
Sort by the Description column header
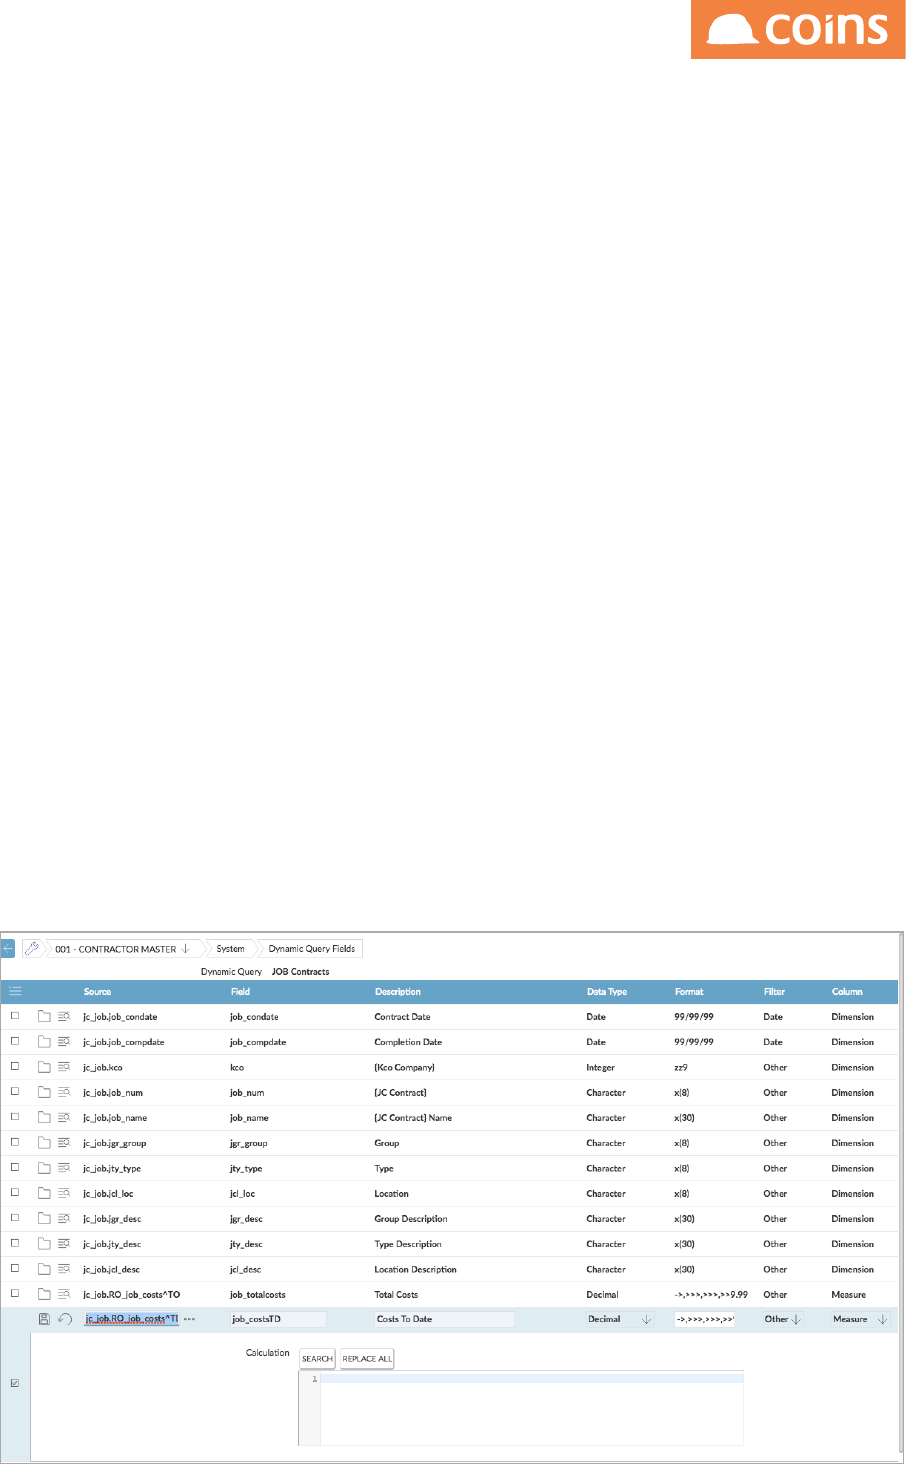(398, 992)
